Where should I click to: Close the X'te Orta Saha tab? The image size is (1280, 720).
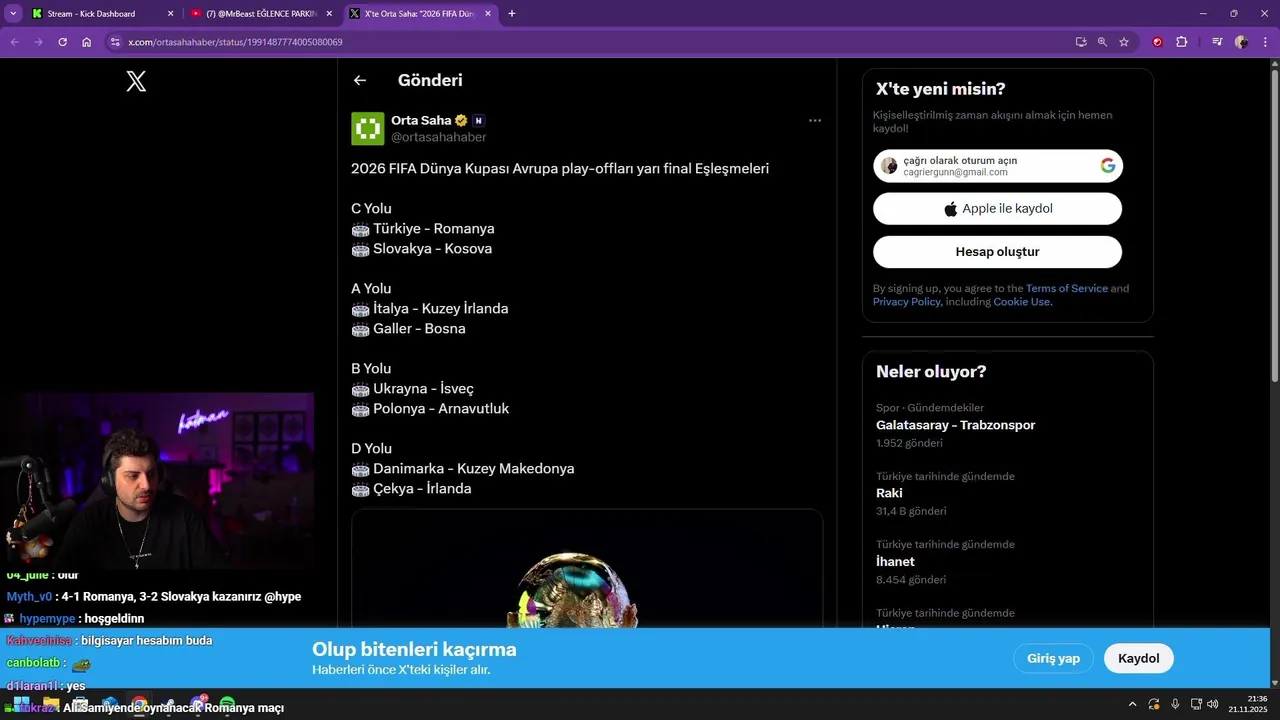tap(488, 14)
